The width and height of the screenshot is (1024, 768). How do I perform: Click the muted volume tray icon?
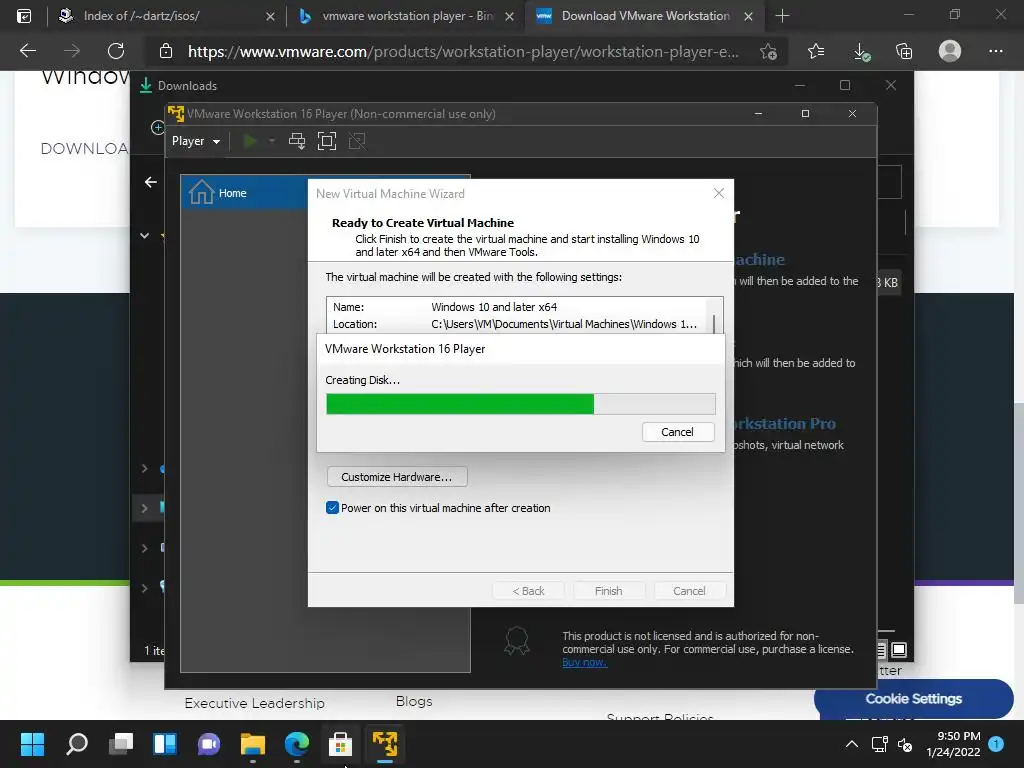pos(905,744)
